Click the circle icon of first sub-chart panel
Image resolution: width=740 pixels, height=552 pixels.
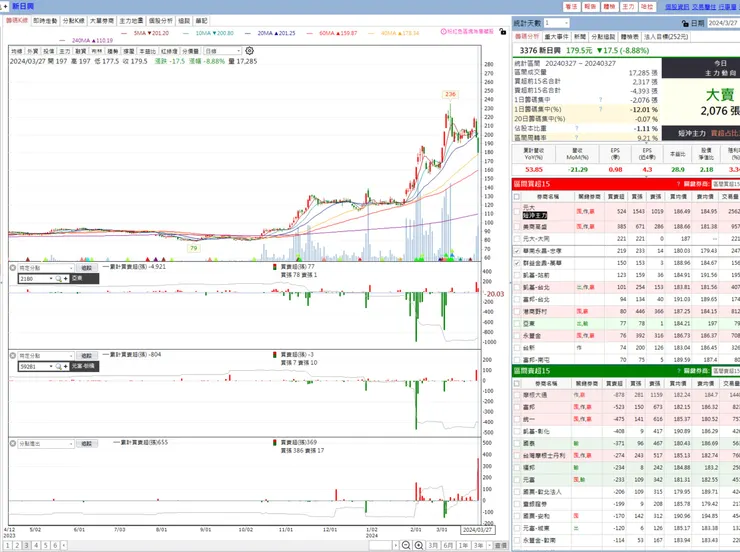pos(13,268)
